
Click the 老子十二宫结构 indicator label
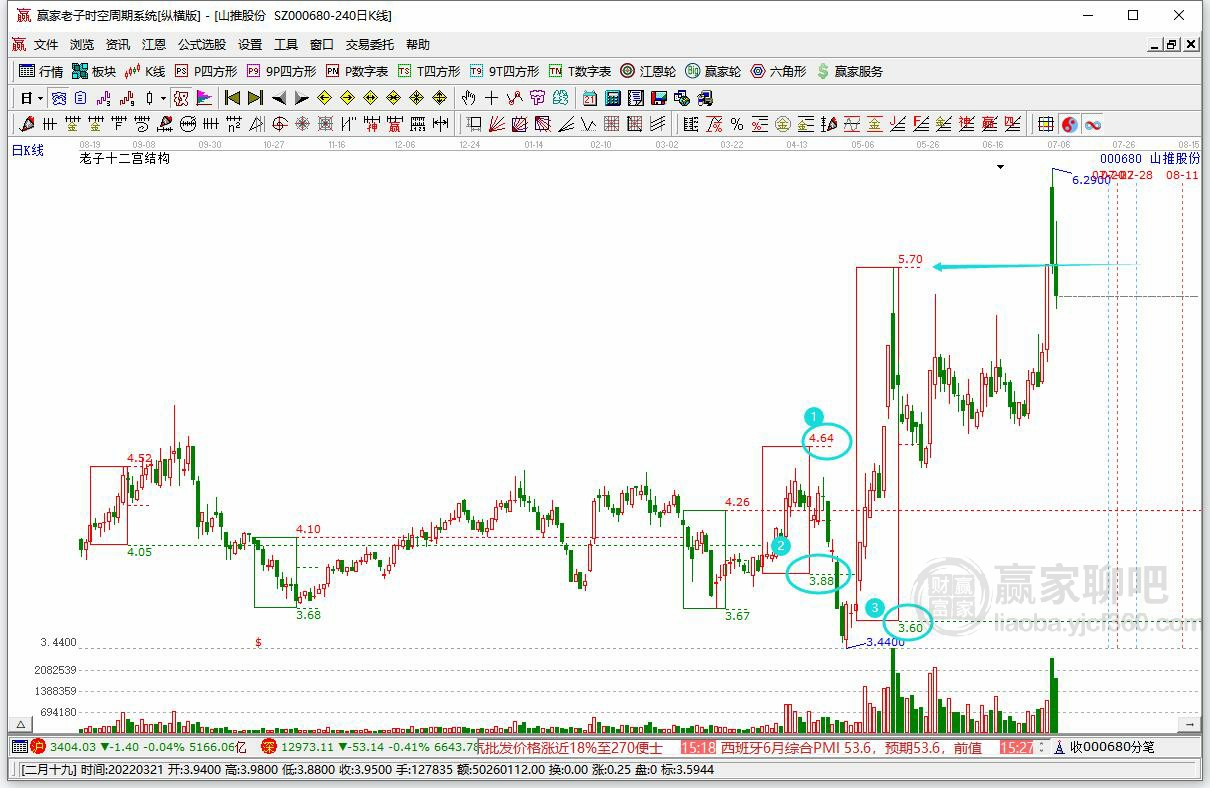tap(125, 158)
